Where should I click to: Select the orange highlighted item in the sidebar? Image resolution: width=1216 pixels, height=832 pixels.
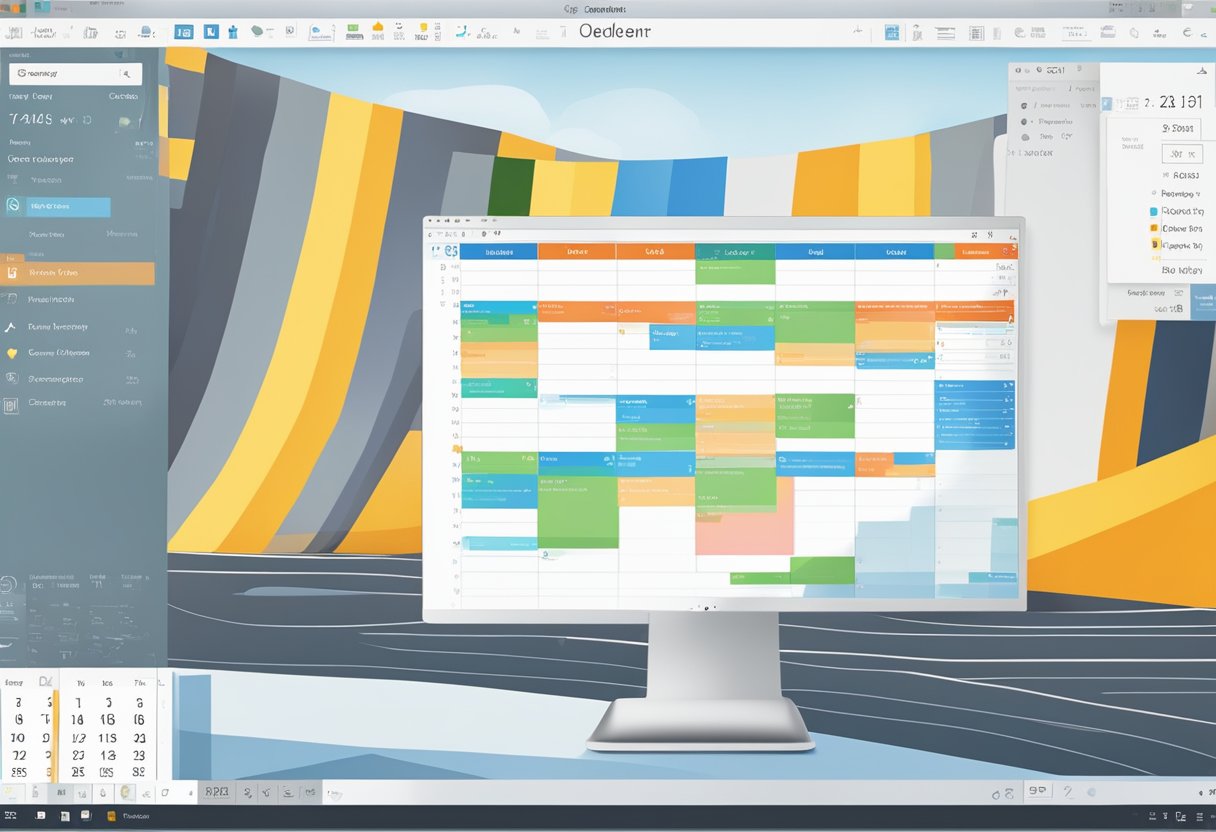tap(78, 273)
